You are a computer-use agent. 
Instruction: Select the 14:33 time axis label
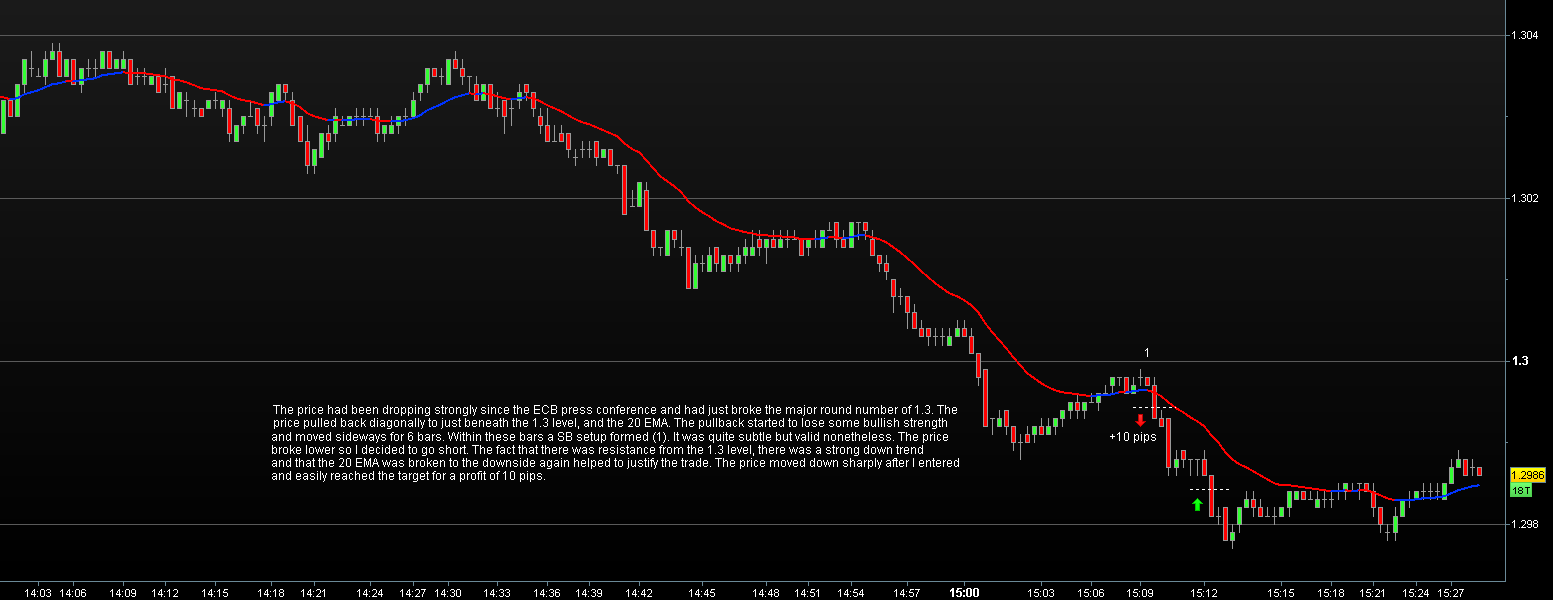pyautogui.click(x=497, y=593)
